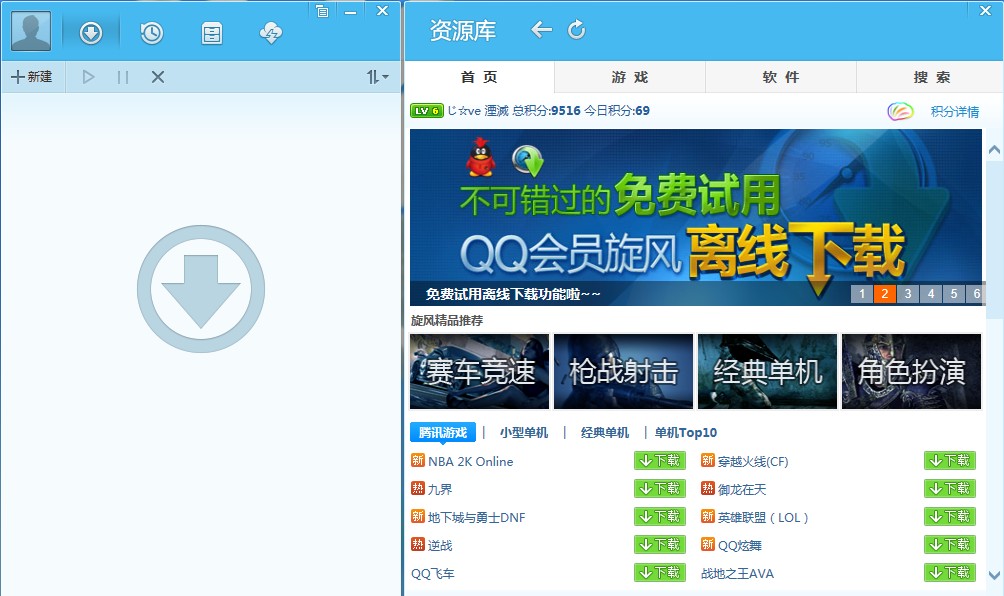The height and width of the screenshot is (596, 1004).
Task: Download 穿越火线(CF)
Action: (950, 461)
